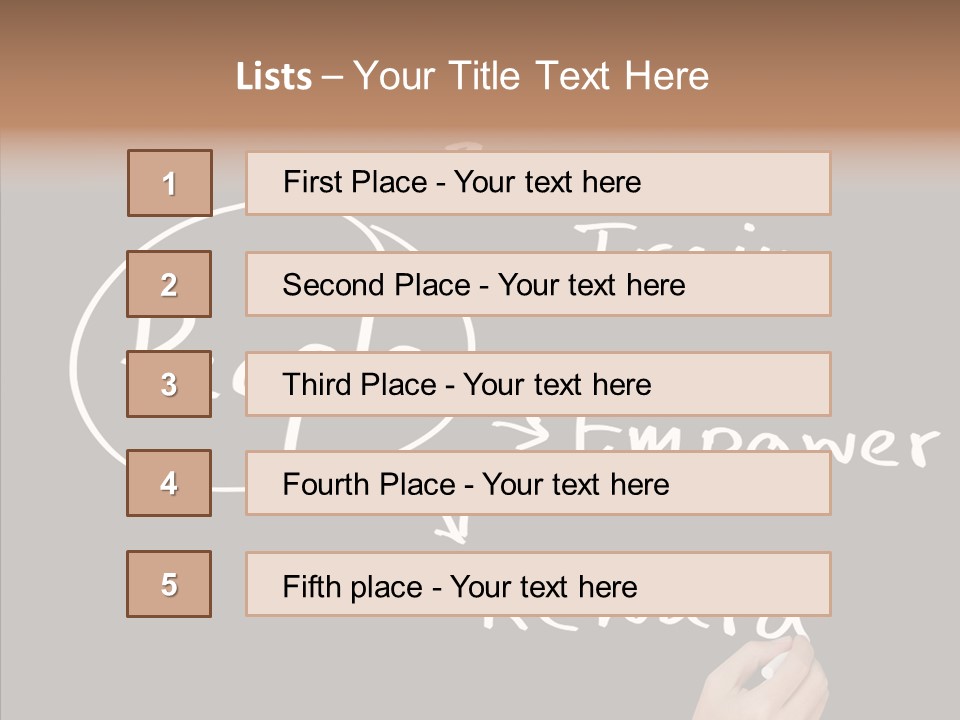This screenshot has width=960, height=720.
Task: Click the number 1 box
Action: click(x=169, y=183)
